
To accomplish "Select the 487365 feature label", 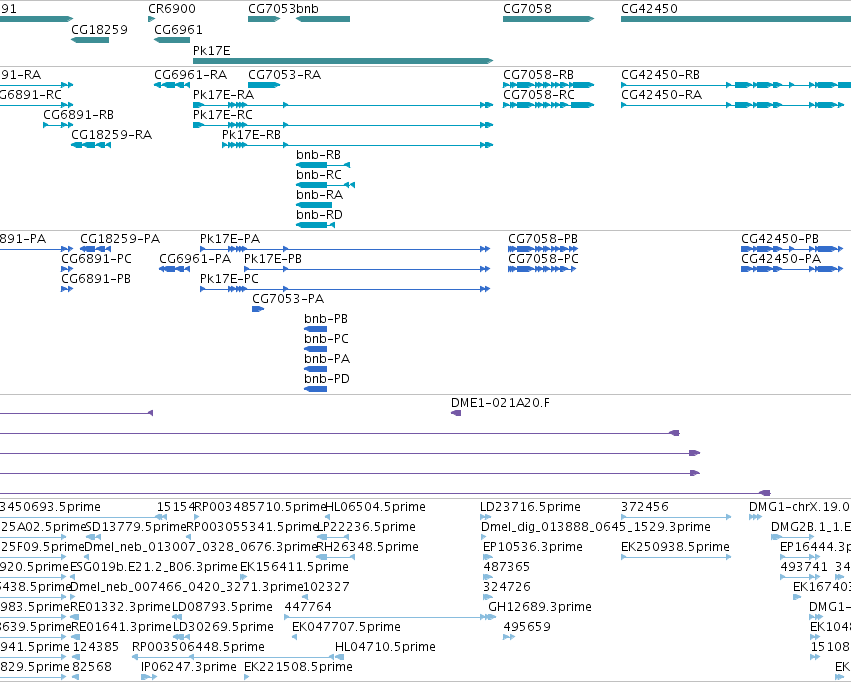I will [506, 566].
